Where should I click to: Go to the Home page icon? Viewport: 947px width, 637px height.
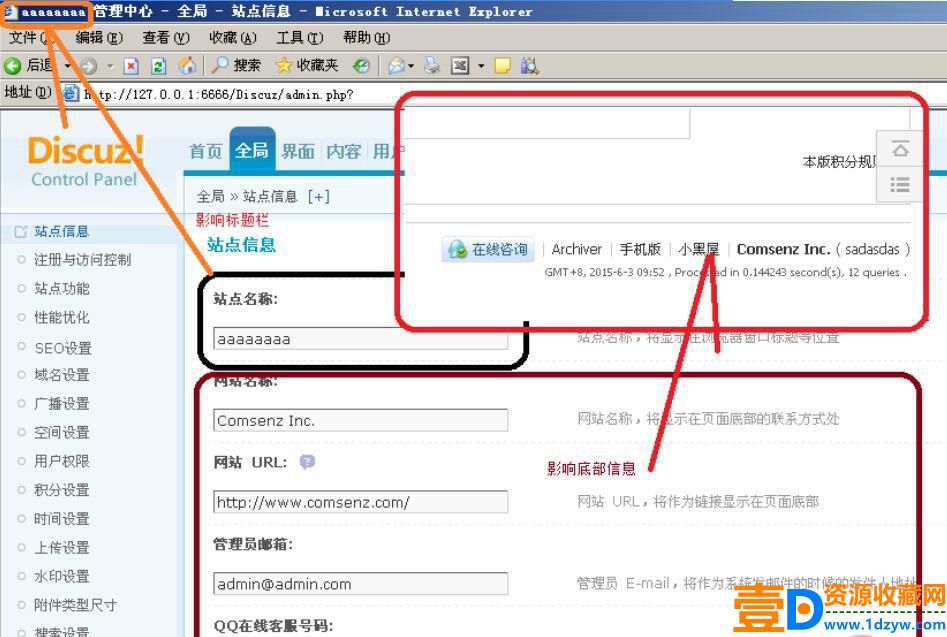(188, 65)
